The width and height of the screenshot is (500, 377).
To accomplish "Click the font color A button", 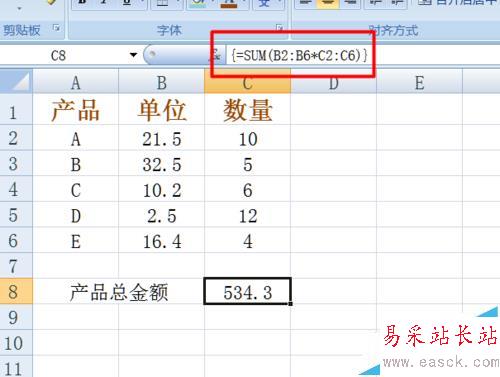I will point(229,3).
